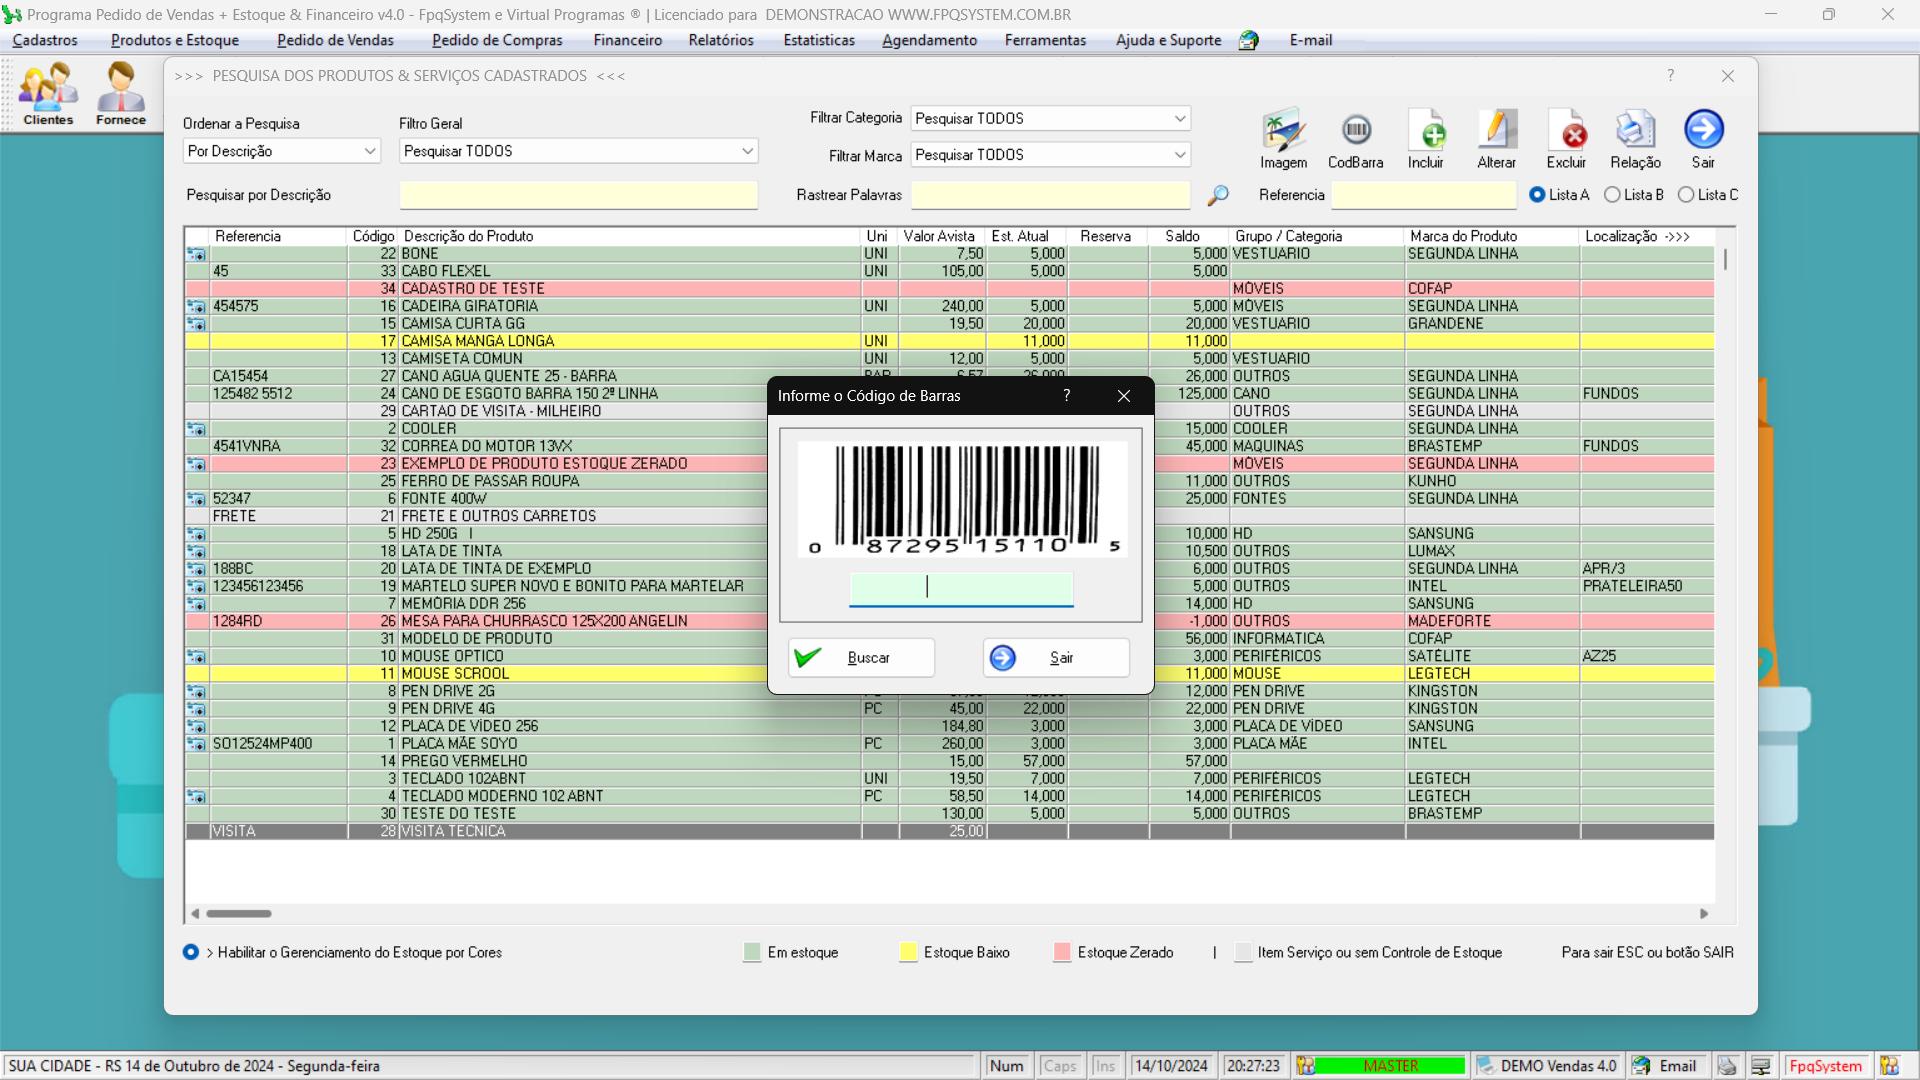Image resolution: width=1920 pixels, height=1080 pixels.
Task: Click the Imagem icon
Action: [1283, 139]
